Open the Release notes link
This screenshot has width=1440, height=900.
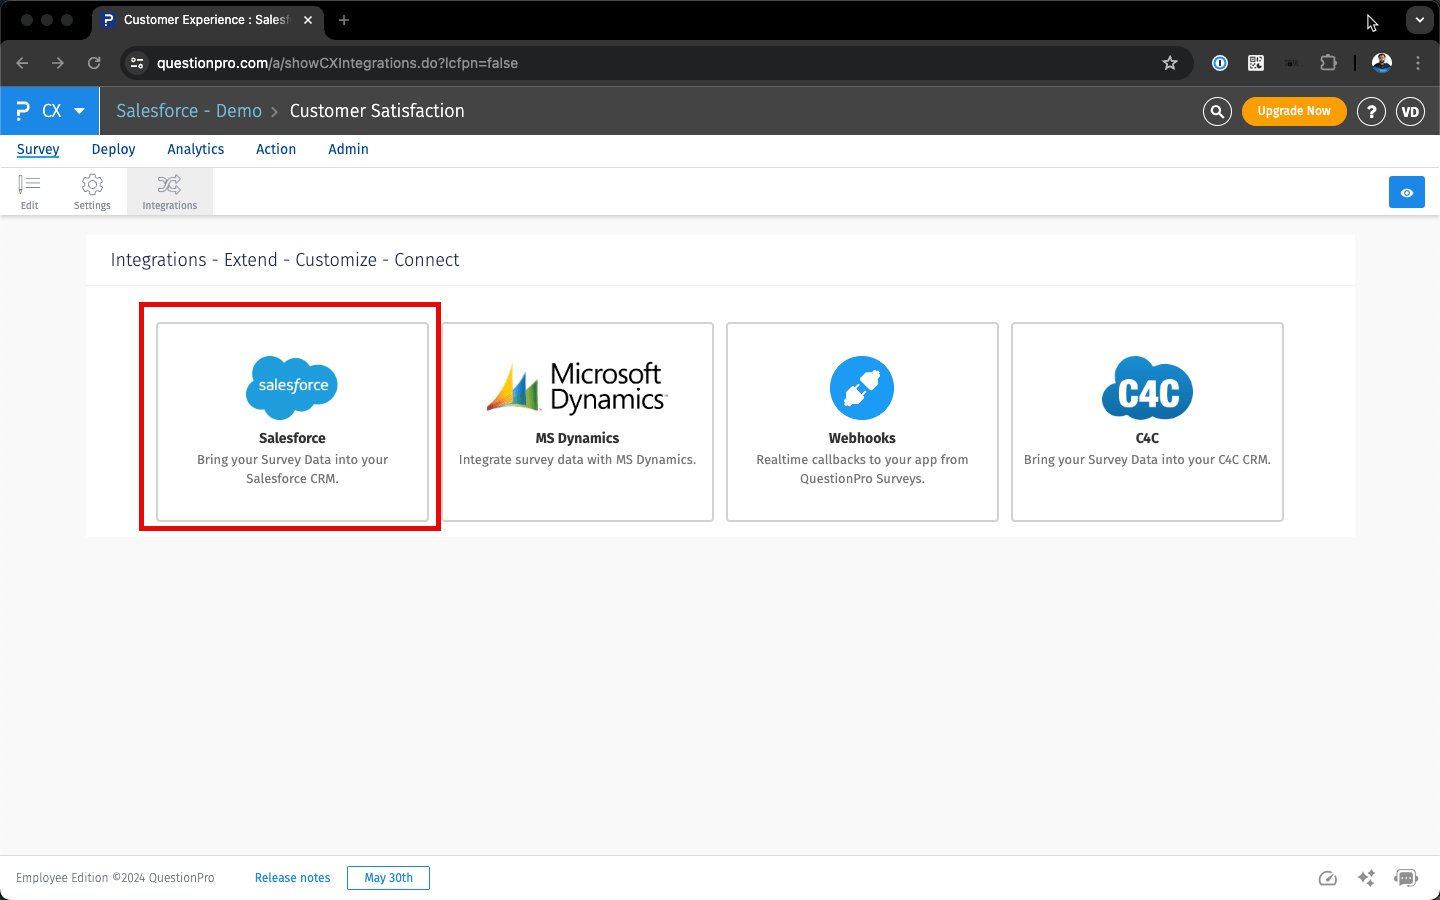coord(292,878)
